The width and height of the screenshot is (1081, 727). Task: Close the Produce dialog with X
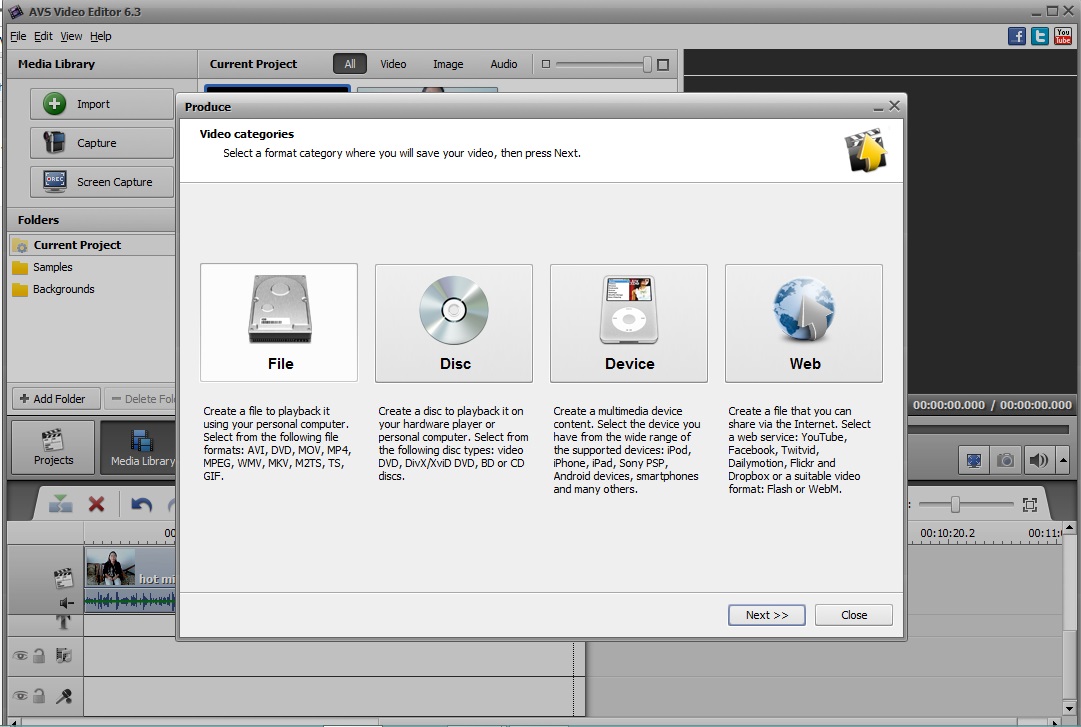click(894, 105)
